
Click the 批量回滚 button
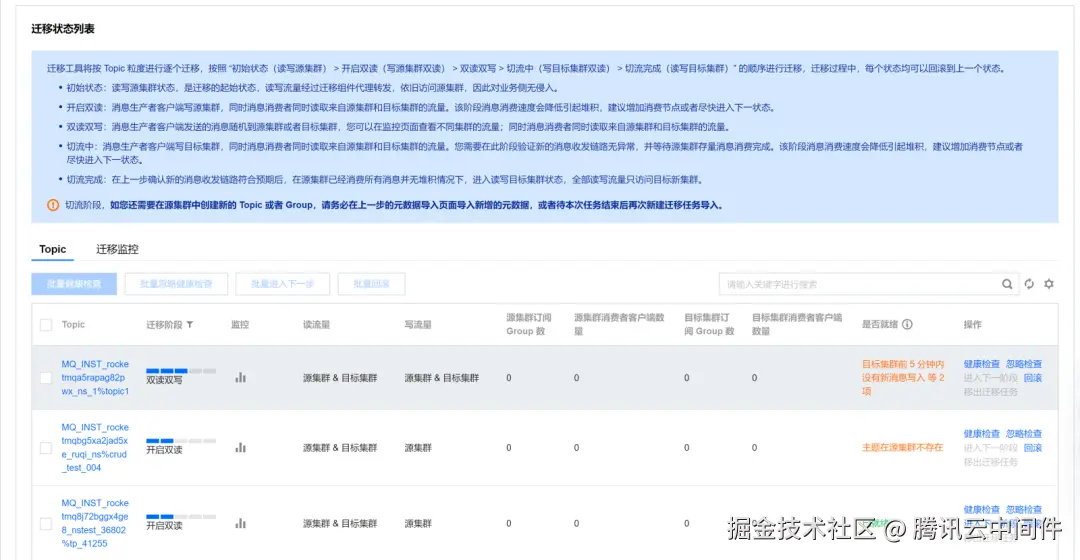pyautogui.click(x=371, y=284)
